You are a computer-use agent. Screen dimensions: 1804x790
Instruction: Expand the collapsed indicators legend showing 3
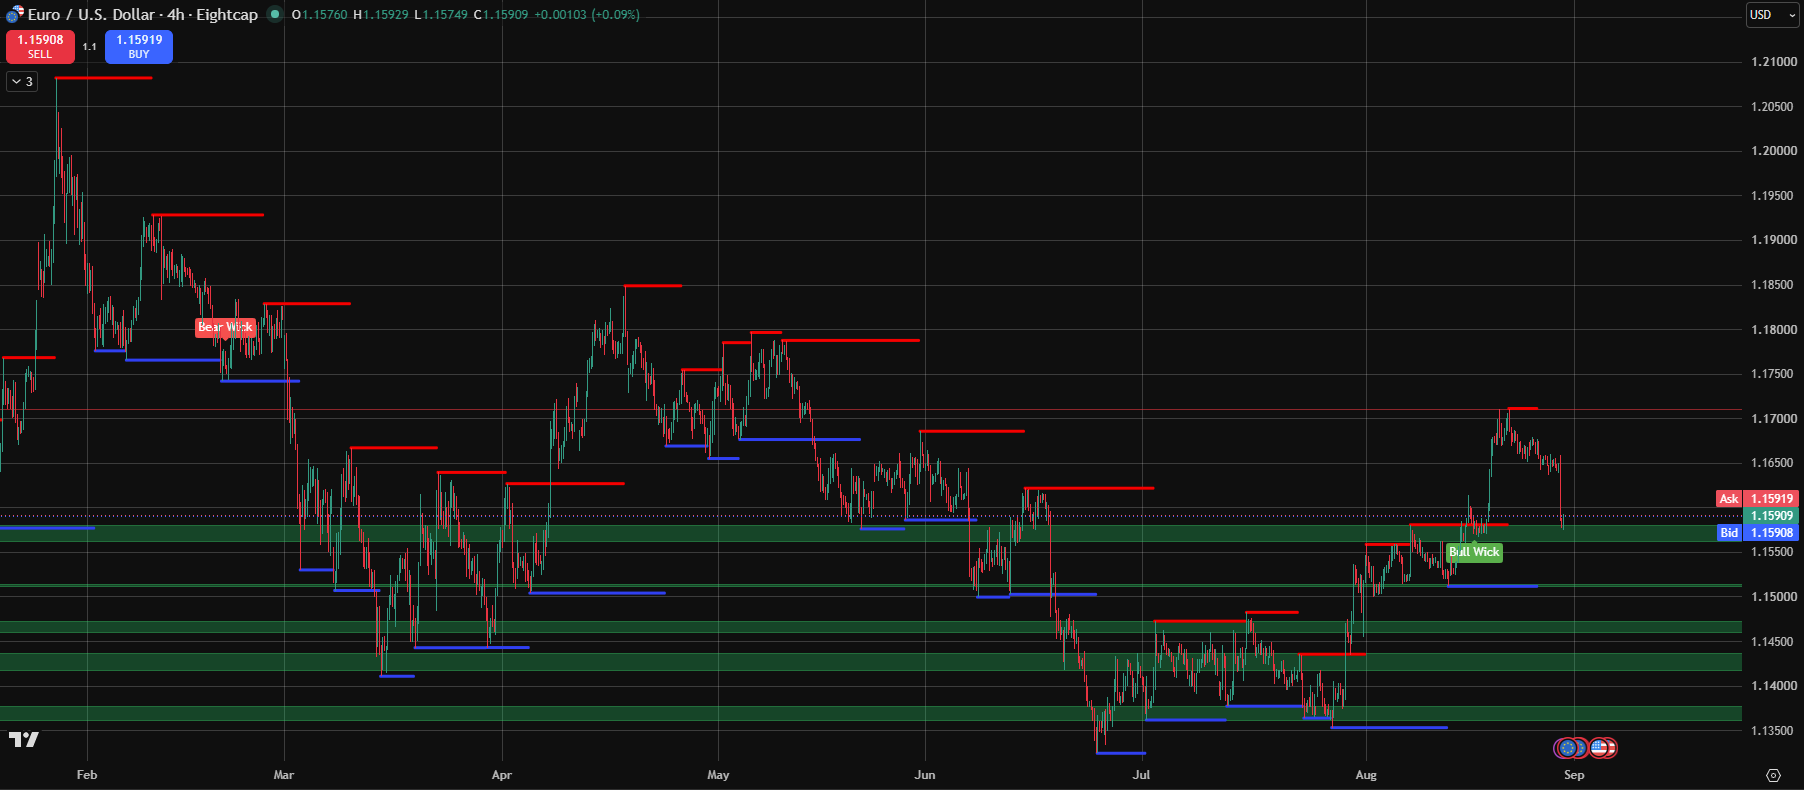pyautogui.click(x=22, y=82)
